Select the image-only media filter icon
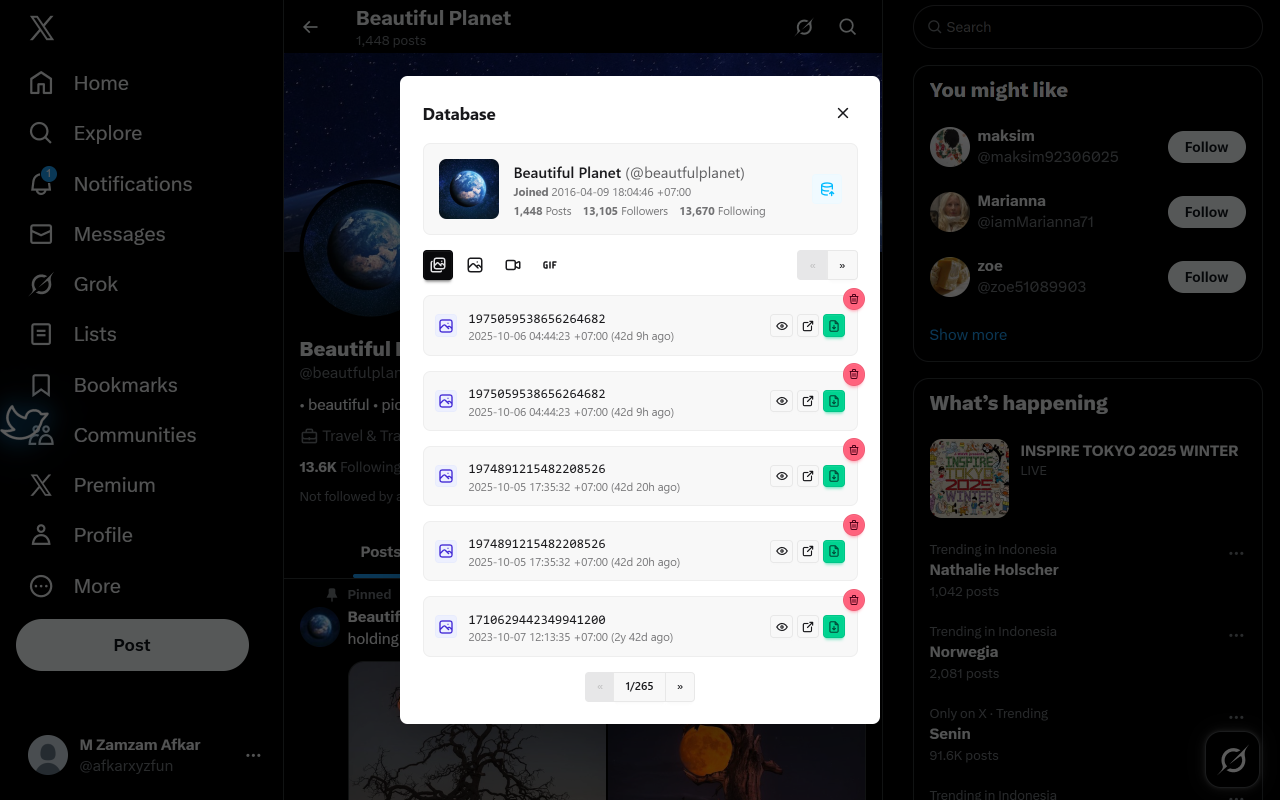 pos(475,264)
